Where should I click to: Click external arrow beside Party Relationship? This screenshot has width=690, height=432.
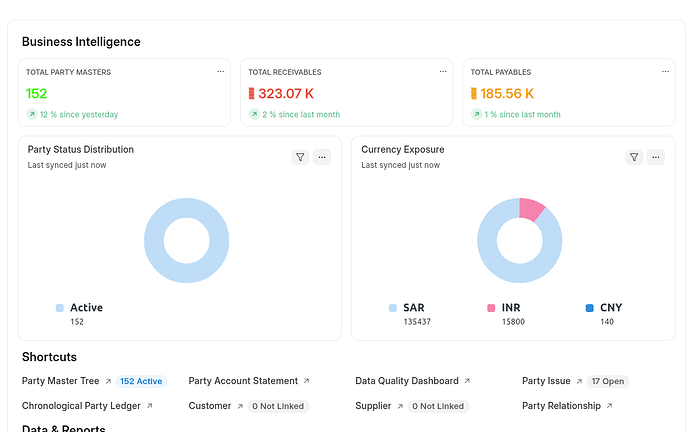point(610,406)
